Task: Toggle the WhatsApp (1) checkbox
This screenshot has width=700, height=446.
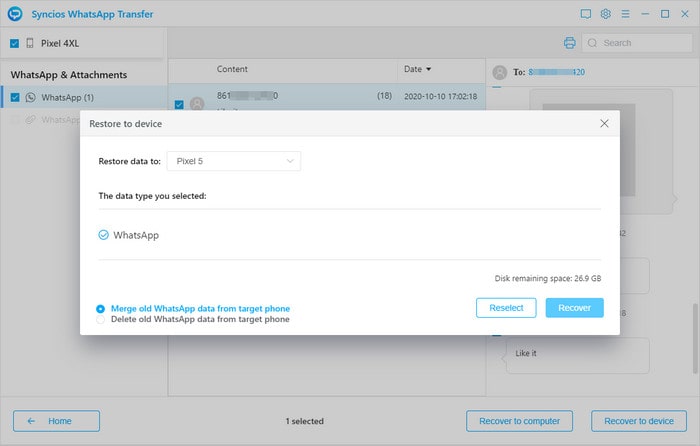Action: 15,97
